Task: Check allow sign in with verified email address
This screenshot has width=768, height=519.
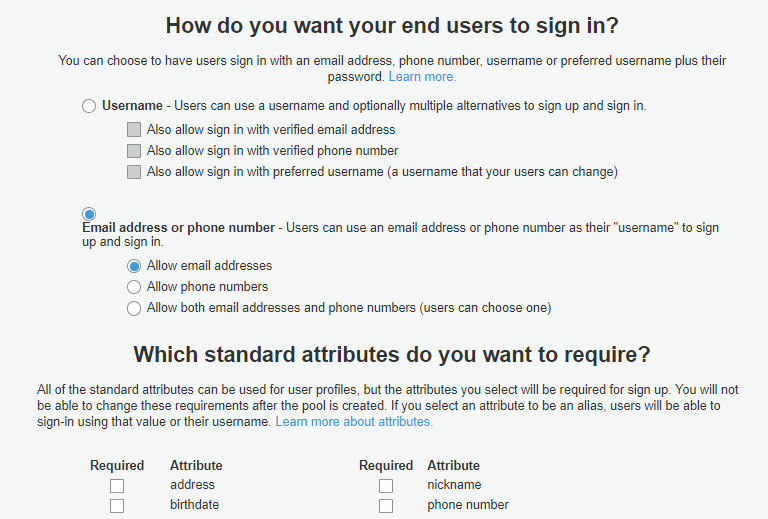Action: coord(134,130)
